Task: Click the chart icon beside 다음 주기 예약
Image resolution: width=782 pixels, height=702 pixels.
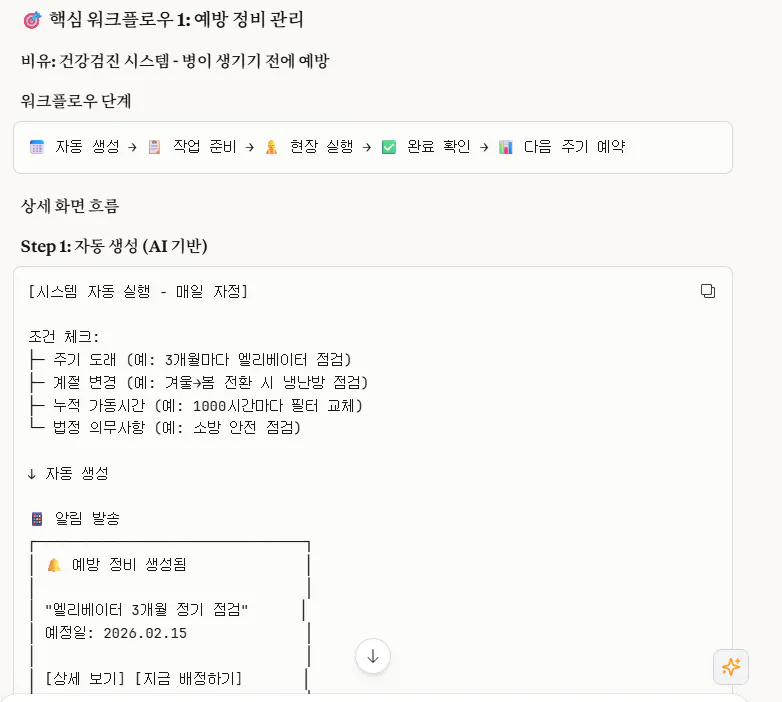Action: tap(506, 147)
